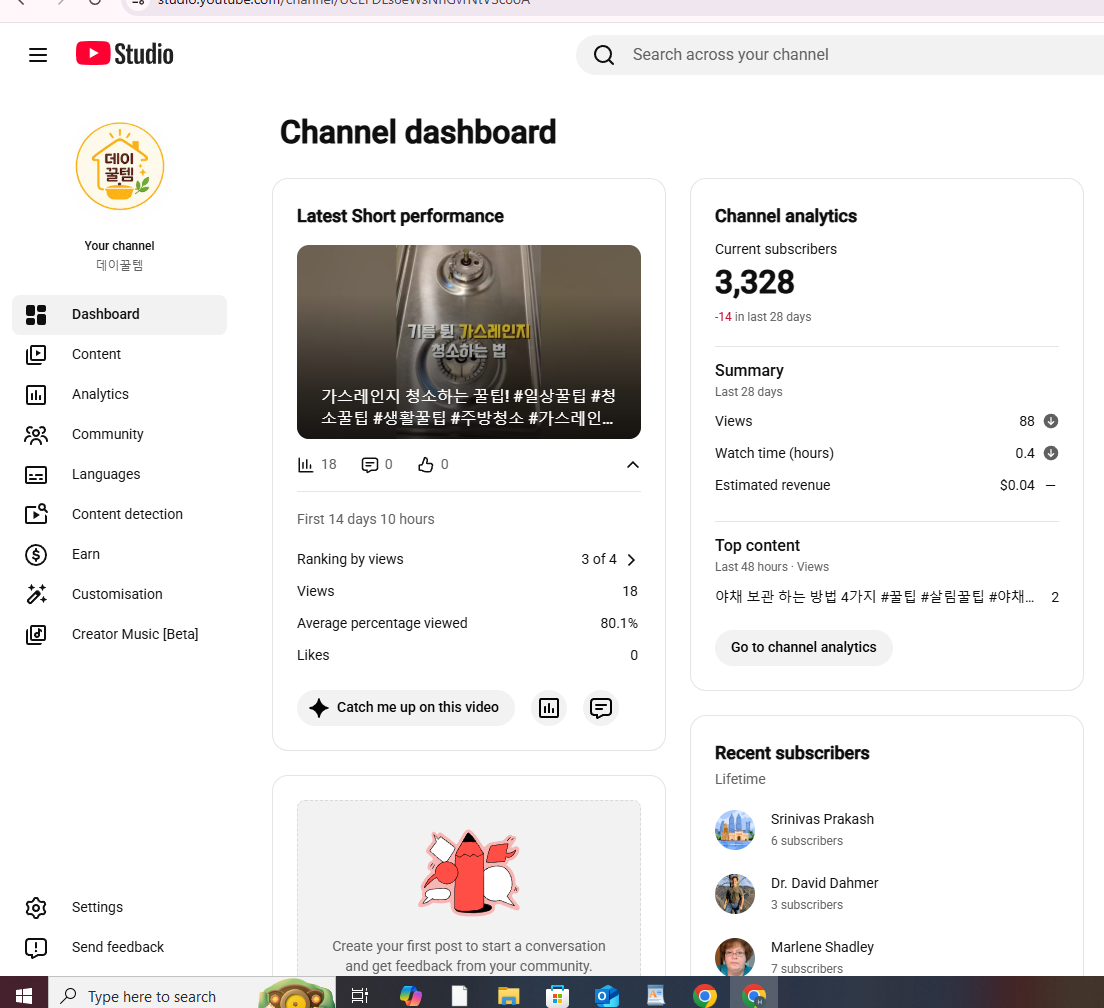Open video comments button

(x=601, y=708)
